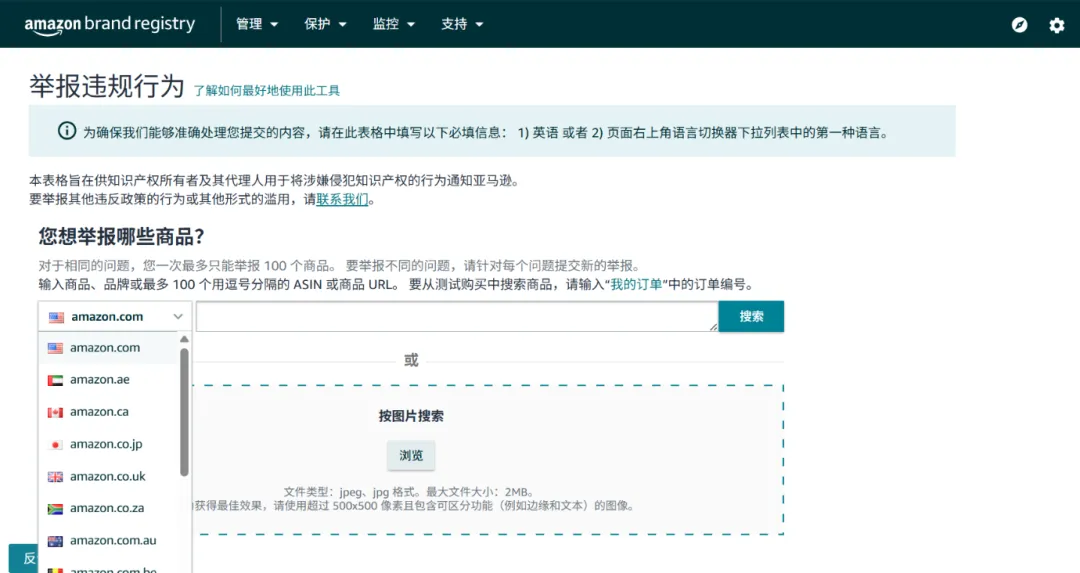Click the Amazon Brand Registry logo
1080x573 pixels.
[x=110, y=25]
